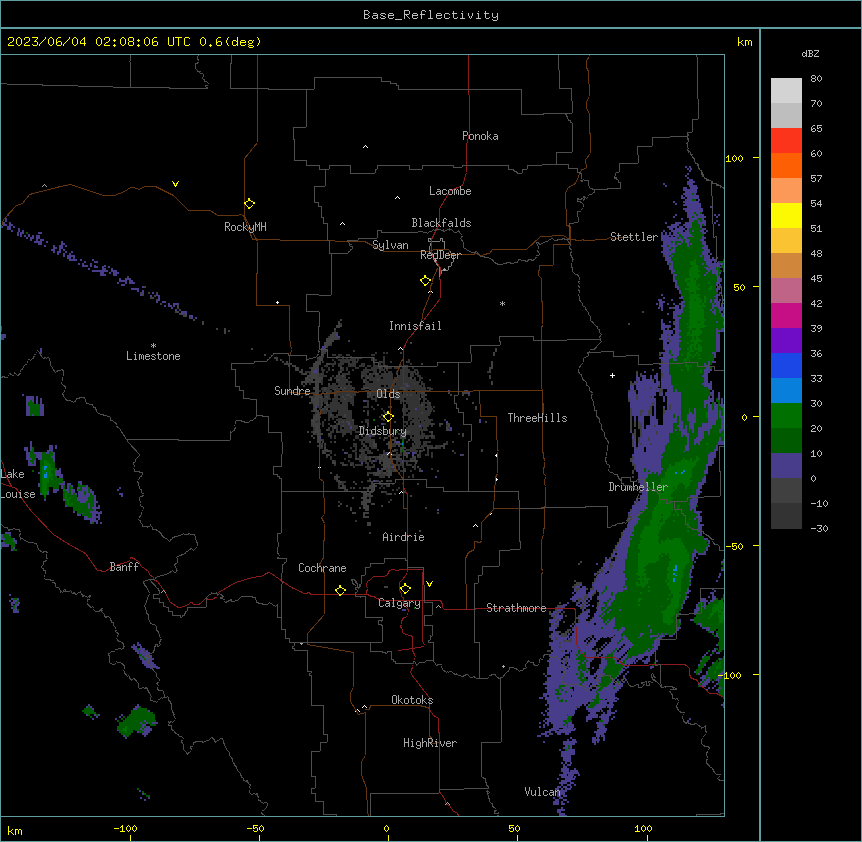The height and width of the screenshot is (842, 862).
Task: Click the Banff label
Action: click(x=124, y=567)
